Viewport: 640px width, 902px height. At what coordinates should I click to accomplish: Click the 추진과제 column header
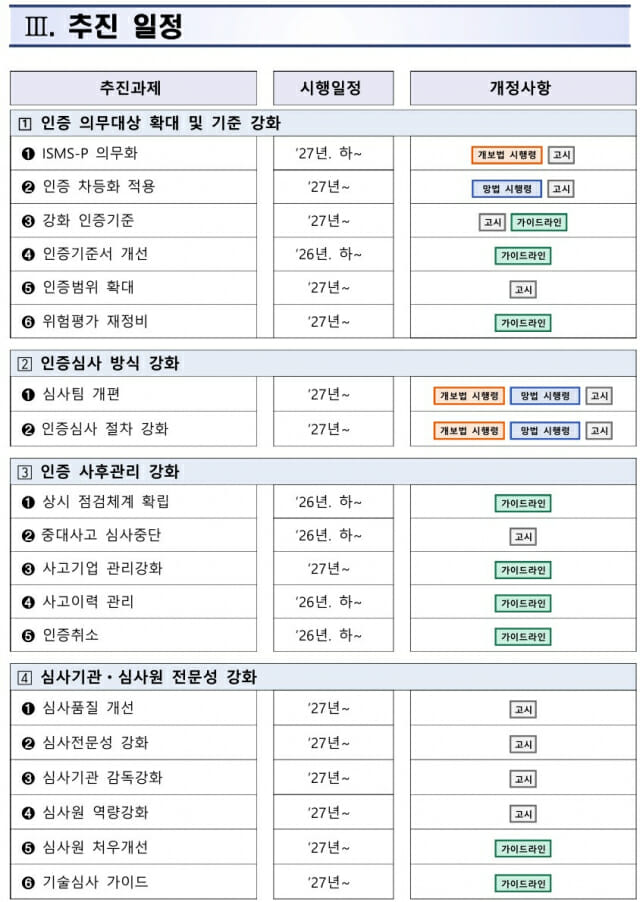132,88
